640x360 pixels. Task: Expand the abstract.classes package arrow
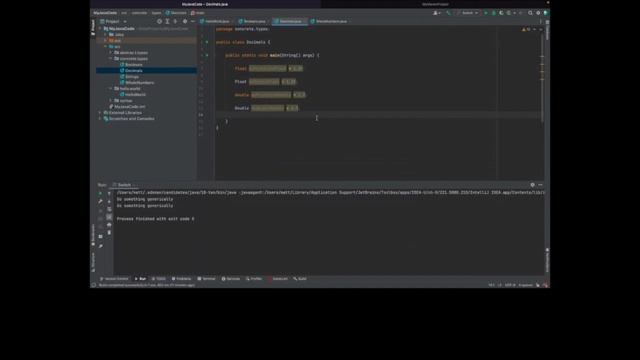tap(111, 53)
